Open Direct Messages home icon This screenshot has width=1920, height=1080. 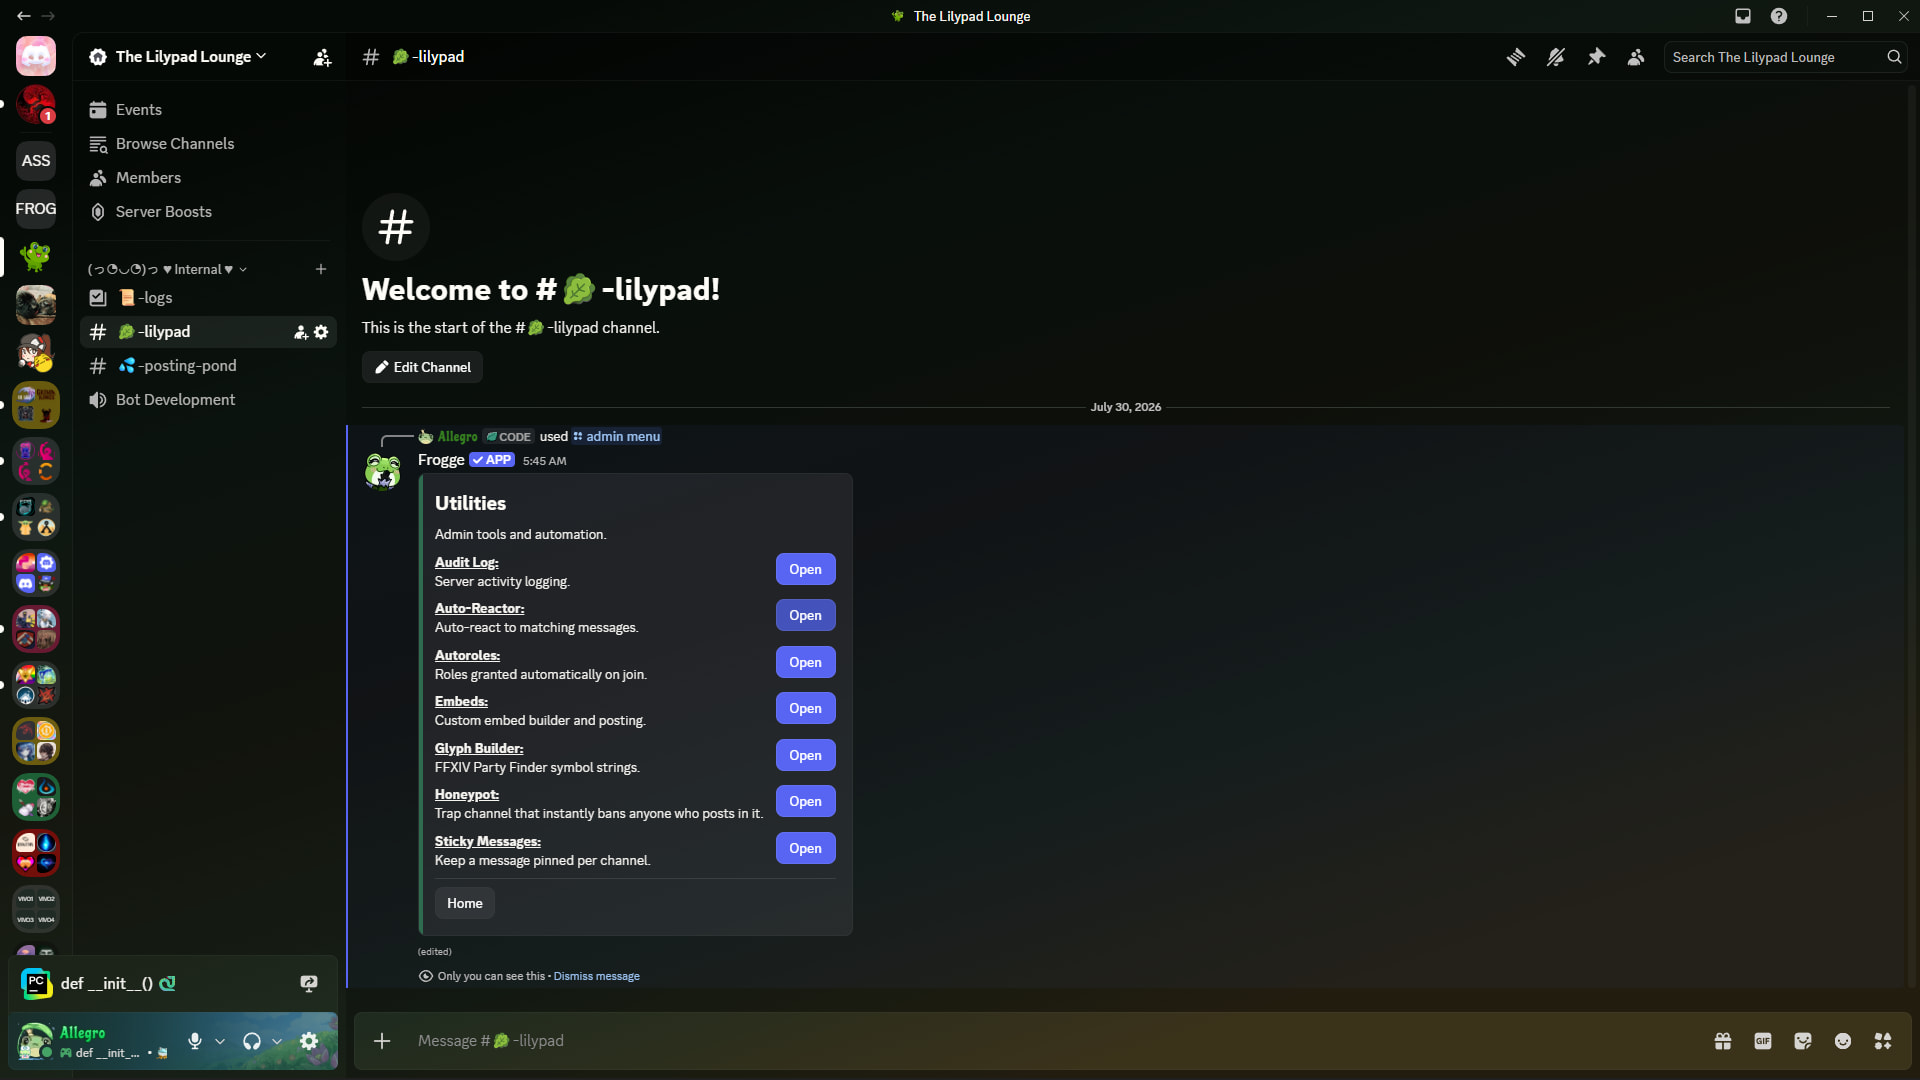click(36, 57)
